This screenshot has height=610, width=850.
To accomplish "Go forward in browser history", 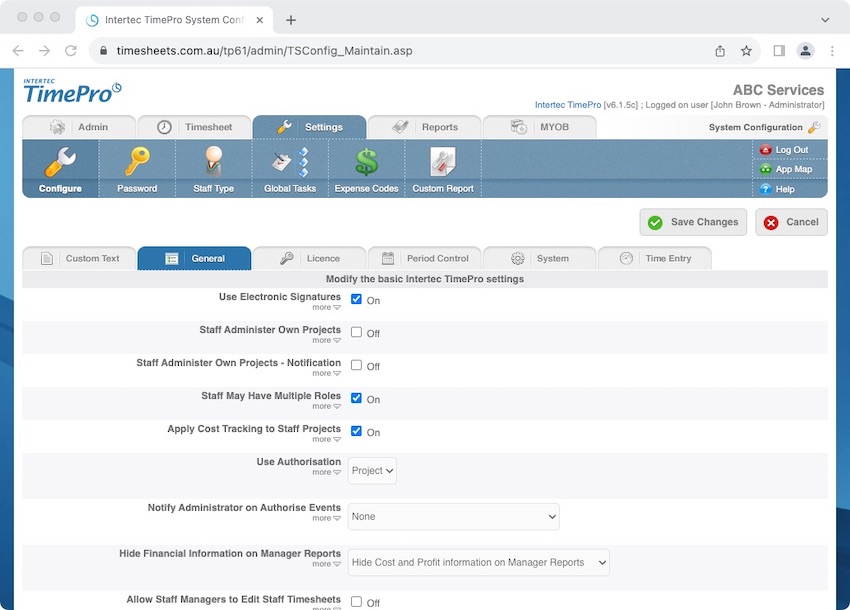I will (44, 51).
